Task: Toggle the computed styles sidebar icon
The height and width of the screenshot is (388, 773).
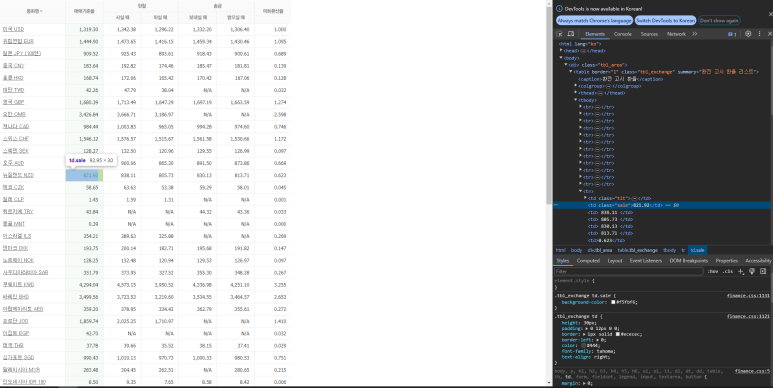Action: pos(763,271)
